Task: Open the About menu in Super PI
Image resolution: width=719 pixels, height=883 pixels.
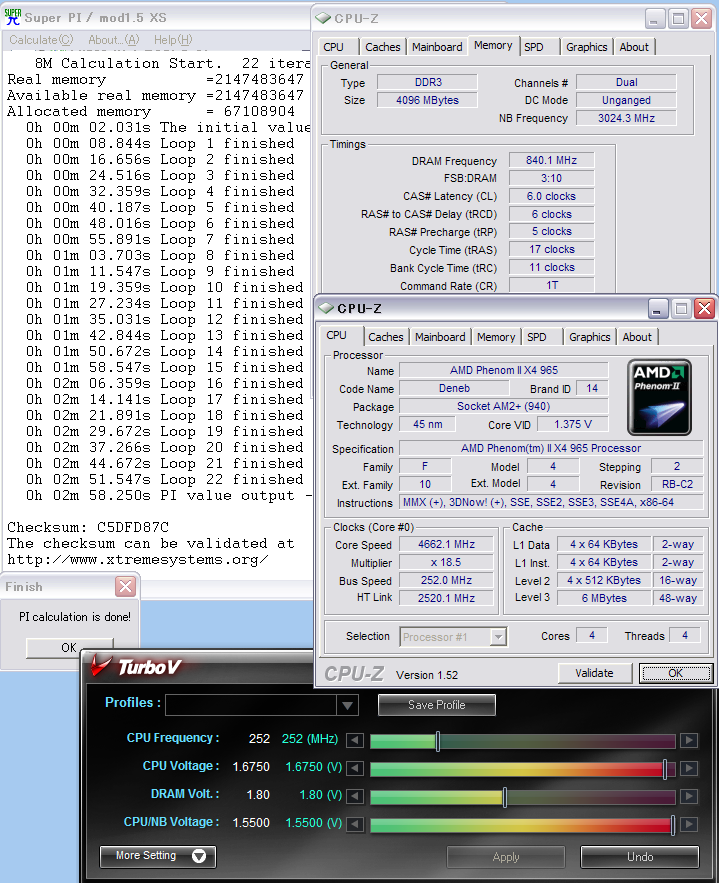Action: (113, 40)
